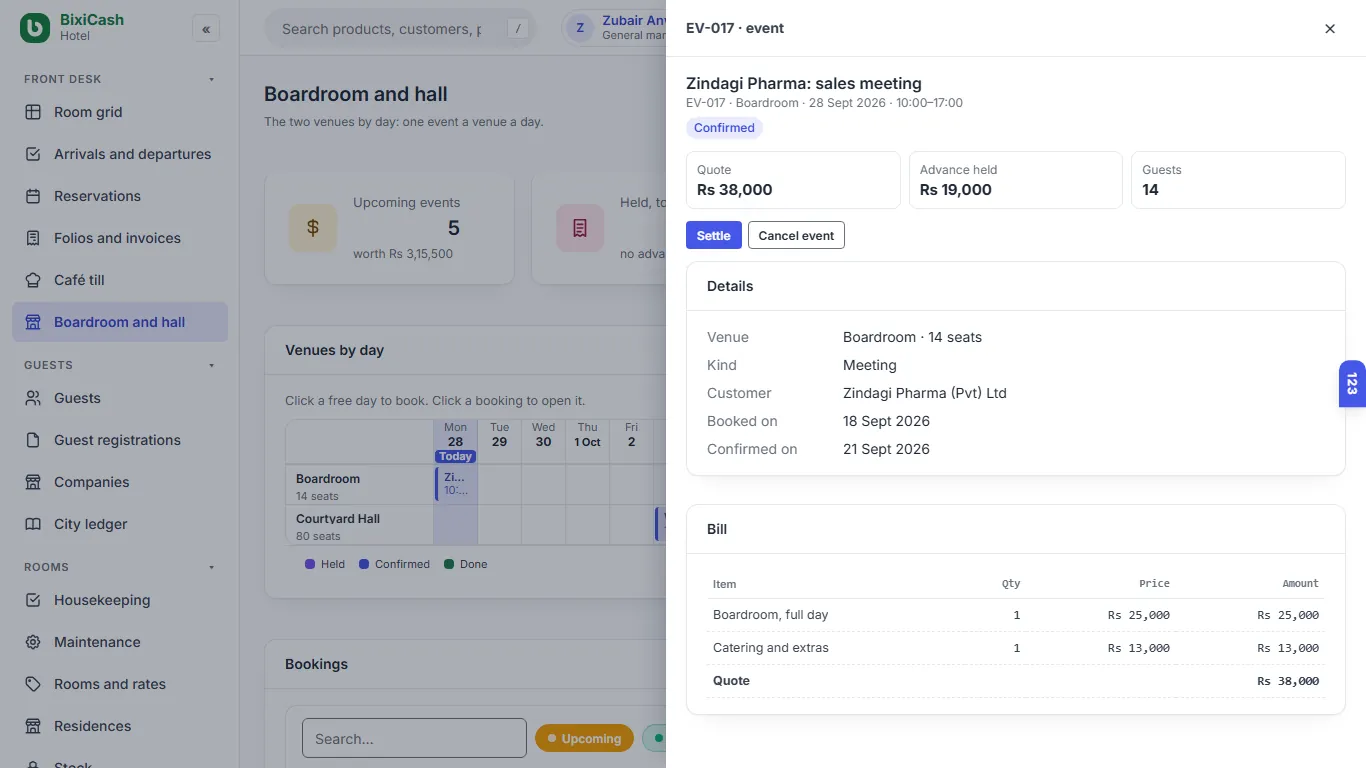Navigate to Housekeeping
Viewport: 1366px width, 768px height.
click(120, 600)
